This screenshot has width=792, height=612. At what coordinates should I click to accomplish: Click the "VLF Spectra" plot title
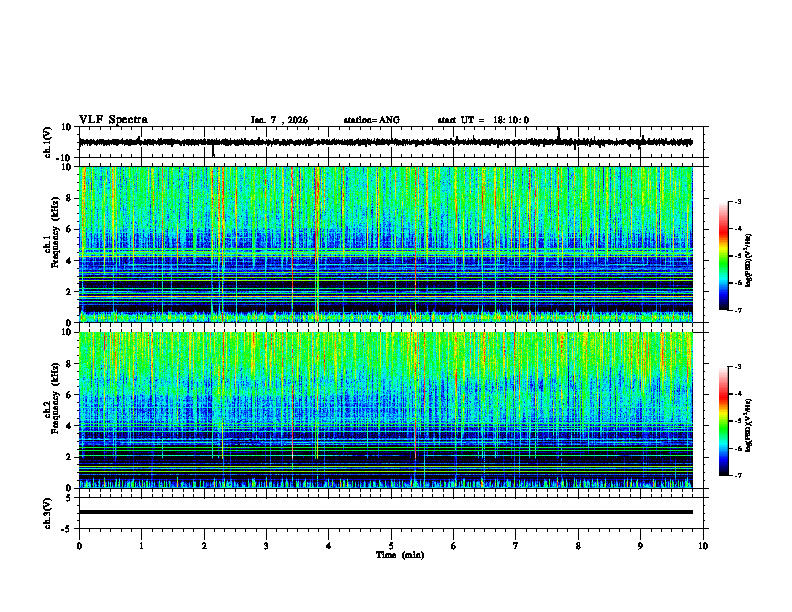click(113, 120)
